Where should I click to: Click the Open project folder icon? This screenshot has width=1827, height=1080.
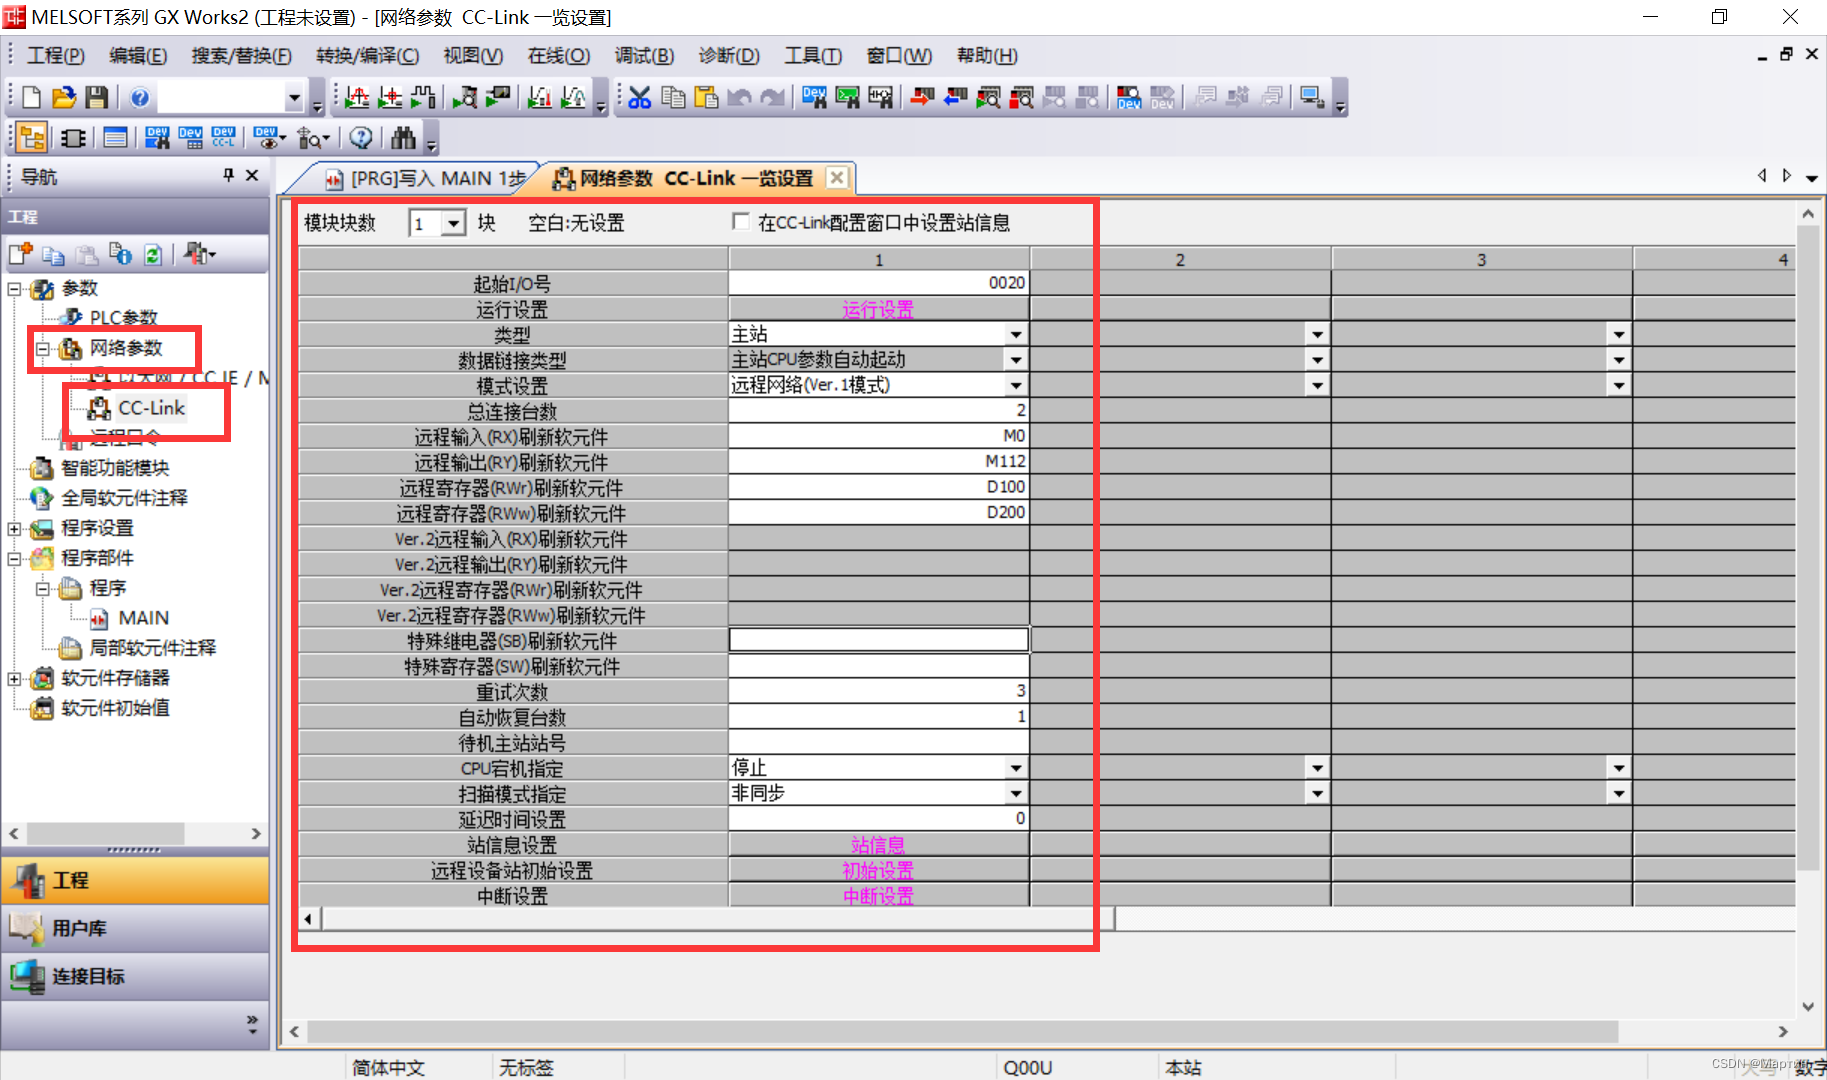click(x=64, y=97)
